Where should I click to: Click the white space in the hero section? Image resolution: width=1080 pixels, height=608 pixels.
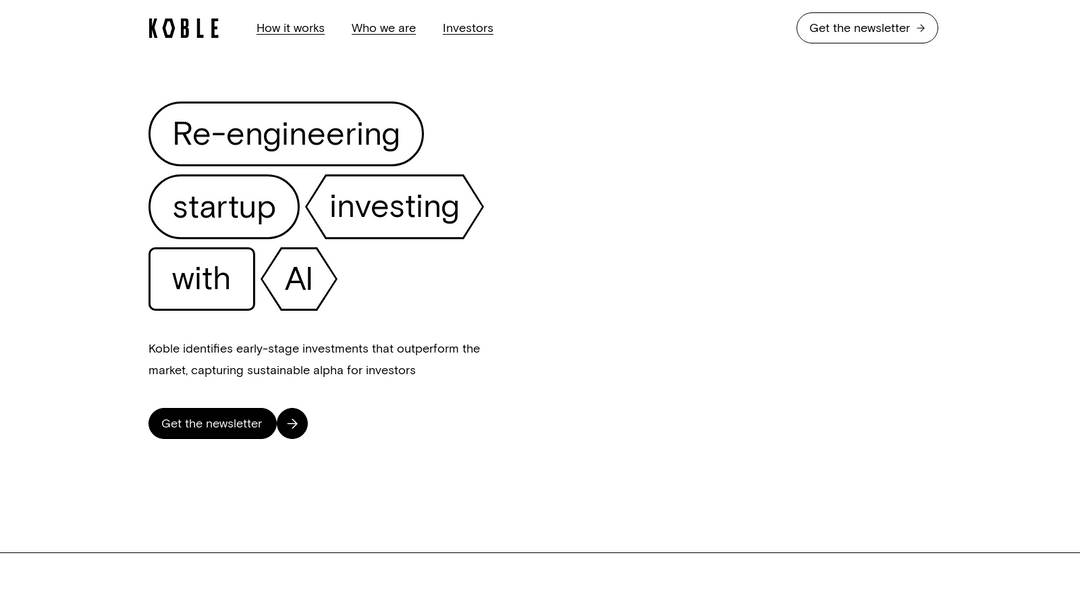700,300
